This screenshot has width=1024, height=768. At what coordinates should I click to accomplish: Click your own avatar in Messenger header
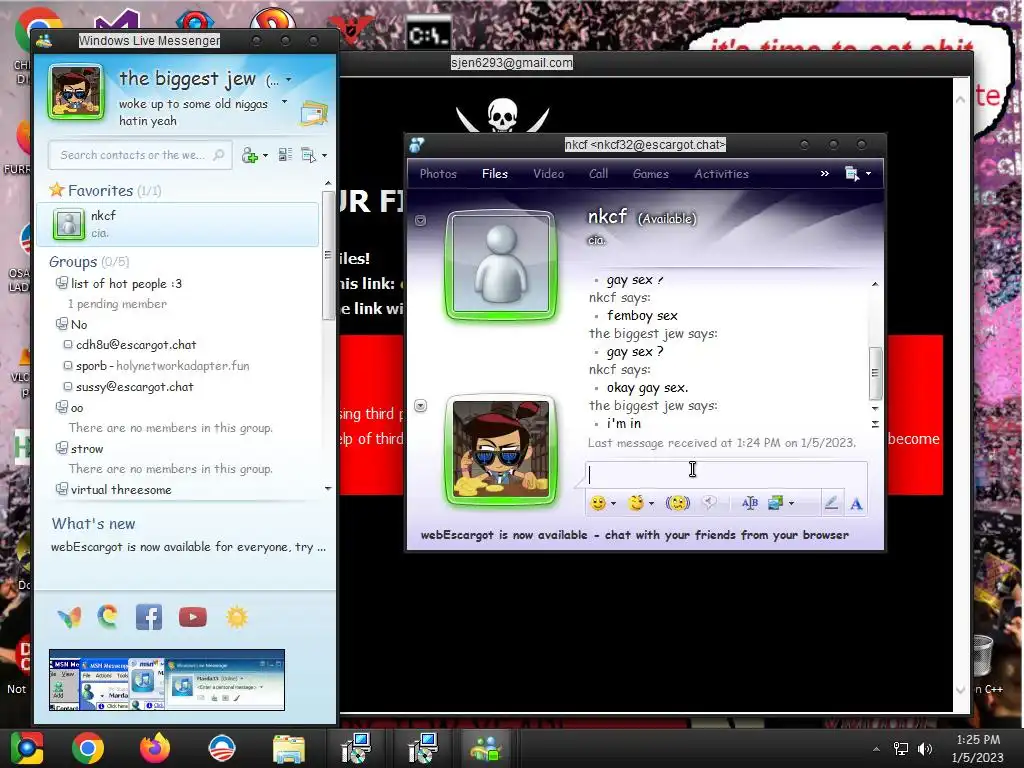pos(76,92)
